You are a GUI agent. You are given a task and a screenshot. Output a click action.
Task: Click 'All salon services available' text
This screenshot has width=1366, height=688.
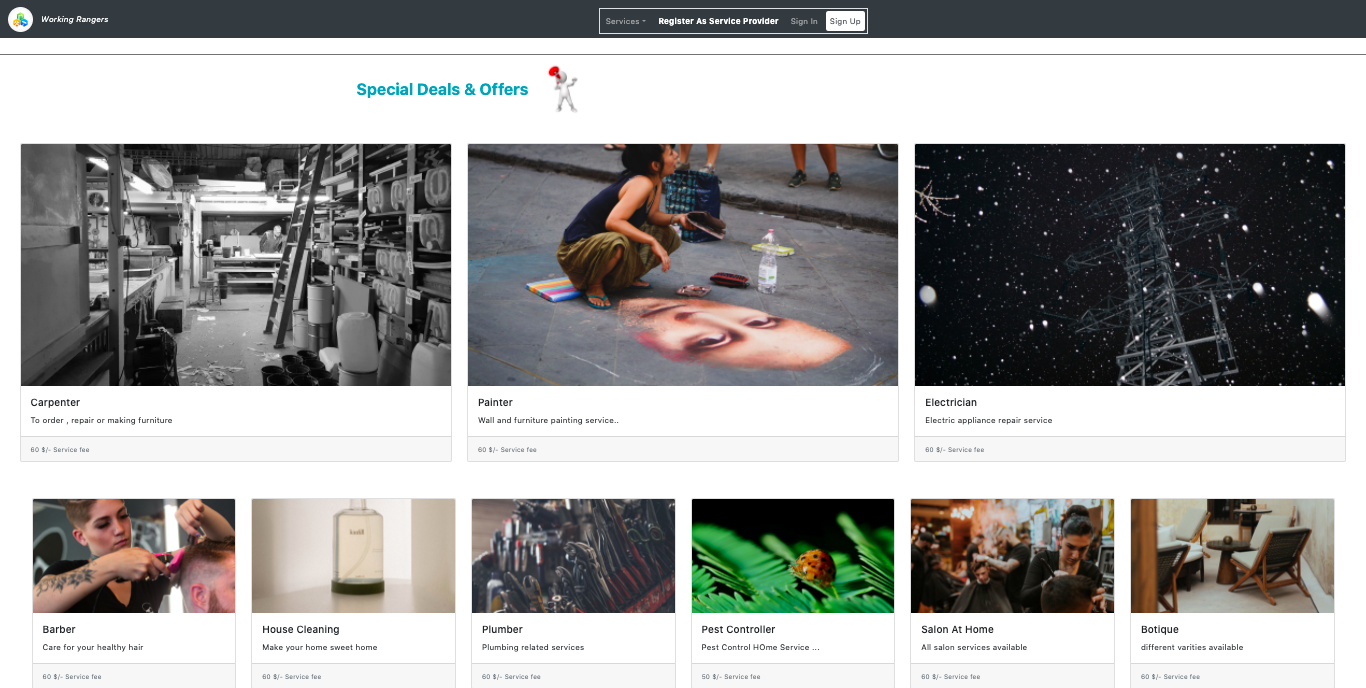tap(974, 647)
